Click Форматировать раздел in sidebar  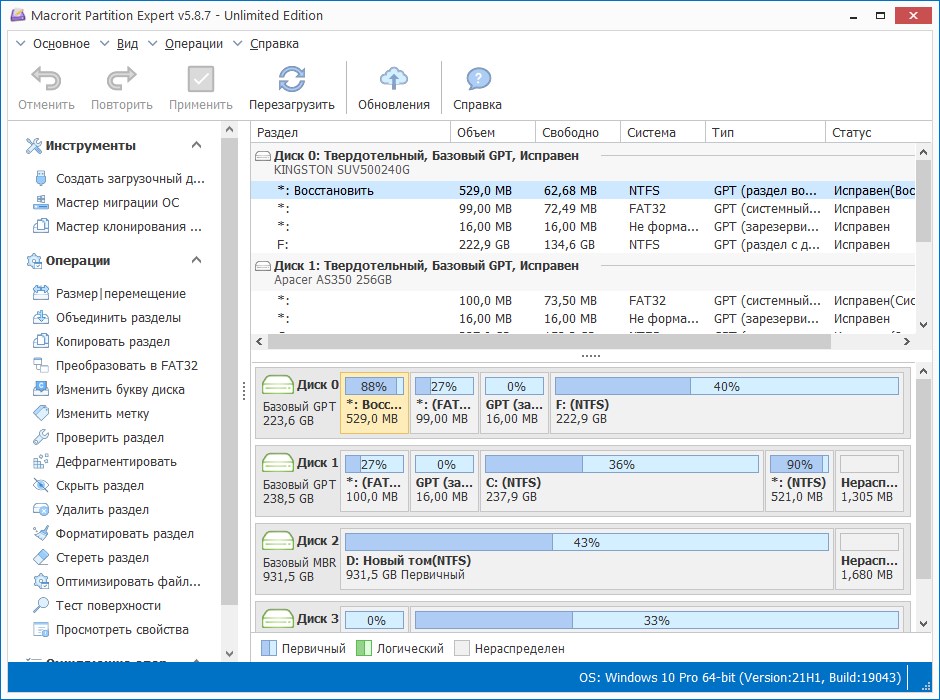tap(124, 534)
